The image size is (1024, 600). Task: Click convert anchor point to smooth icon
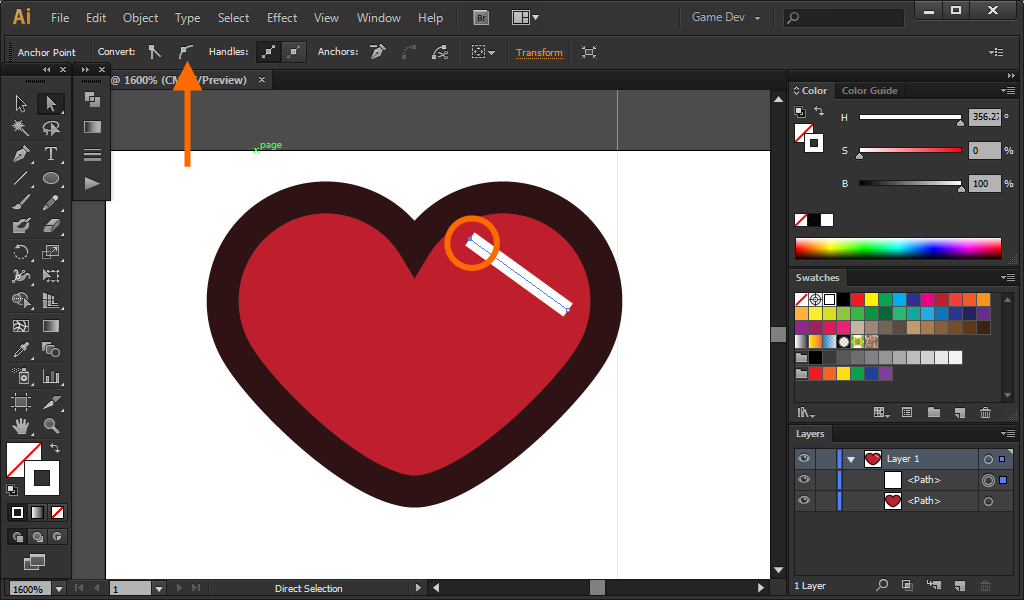coord(184,52)
